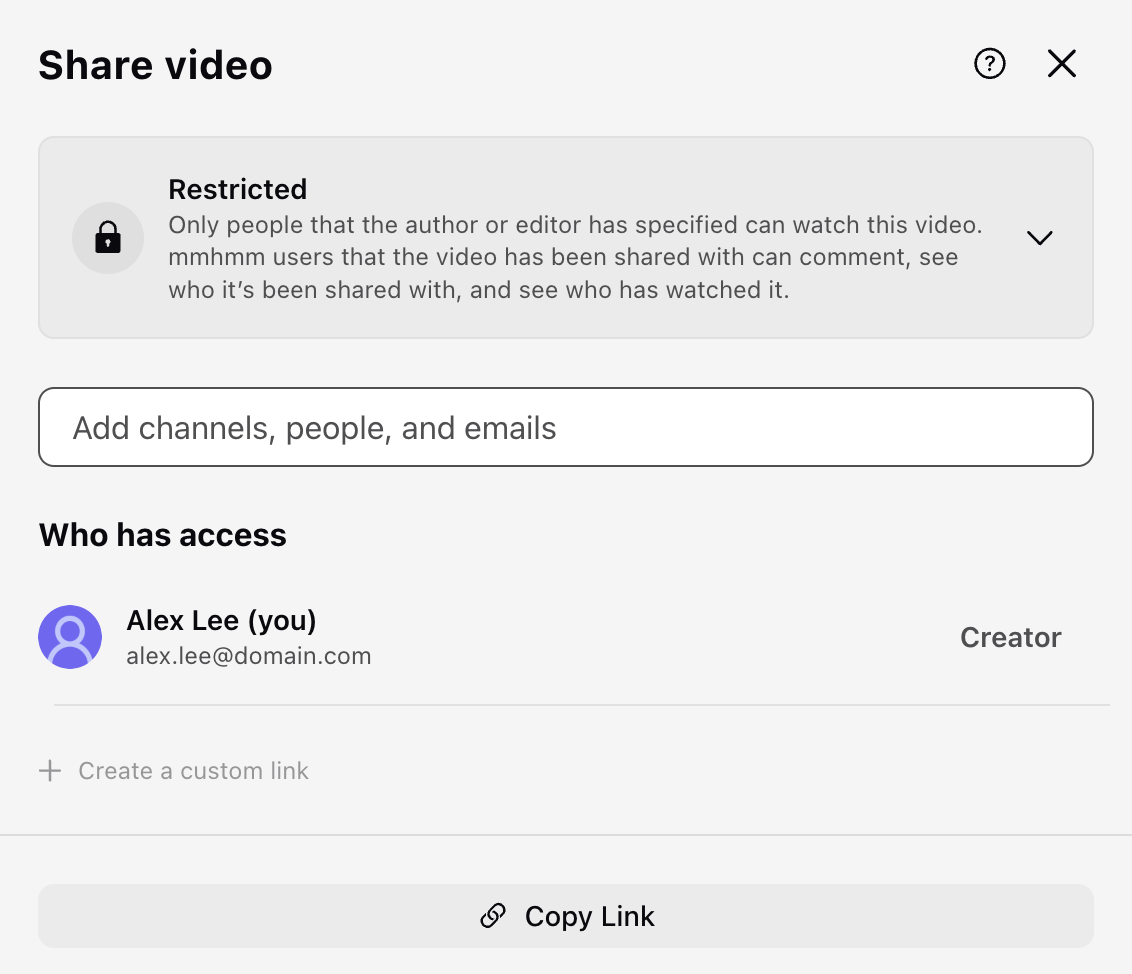
Task: Click the chain link icon on Copy Link
Action: pos(491,915)
